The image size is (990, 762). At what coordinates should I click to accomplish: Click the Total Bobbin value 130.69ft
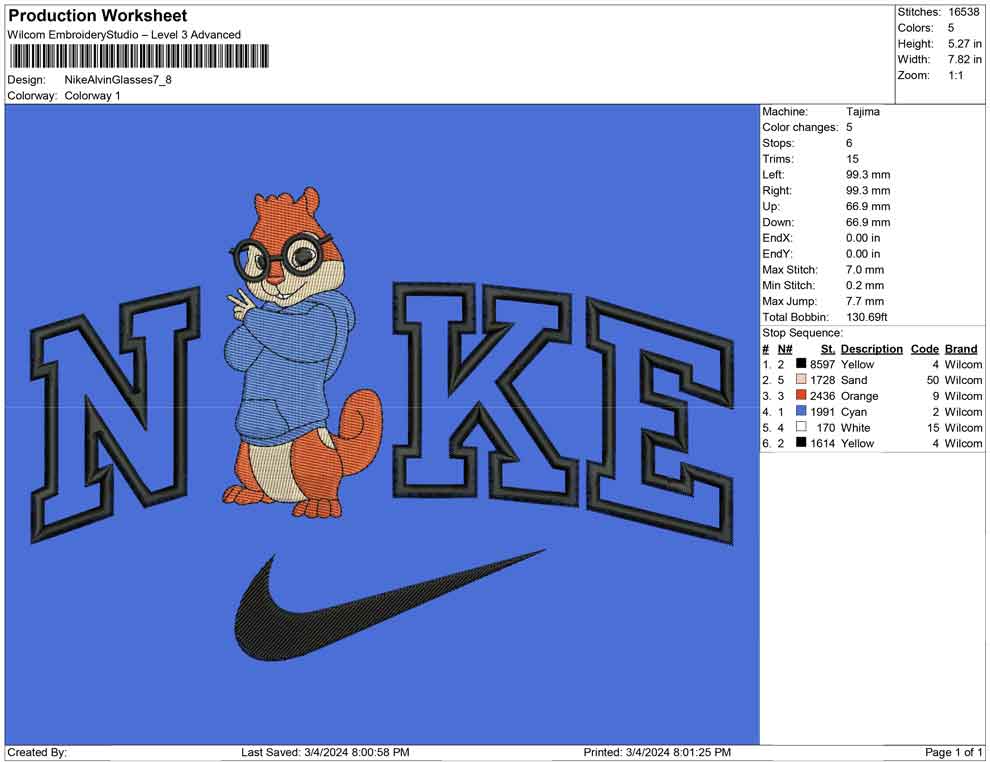click(x=866, y=316)
